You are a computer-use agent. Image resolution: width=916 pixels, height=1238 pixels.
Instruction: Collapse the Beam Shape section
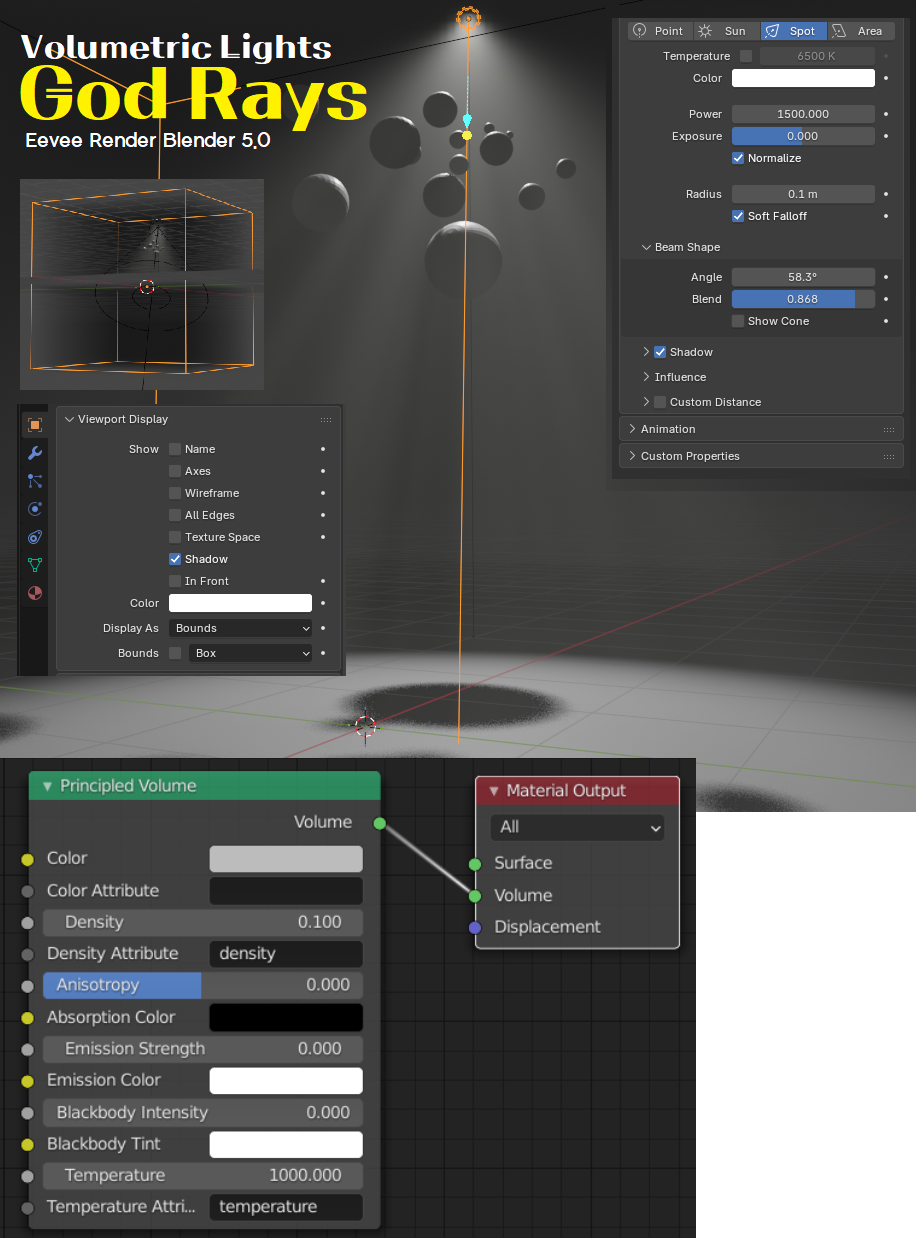coord(646,247)
